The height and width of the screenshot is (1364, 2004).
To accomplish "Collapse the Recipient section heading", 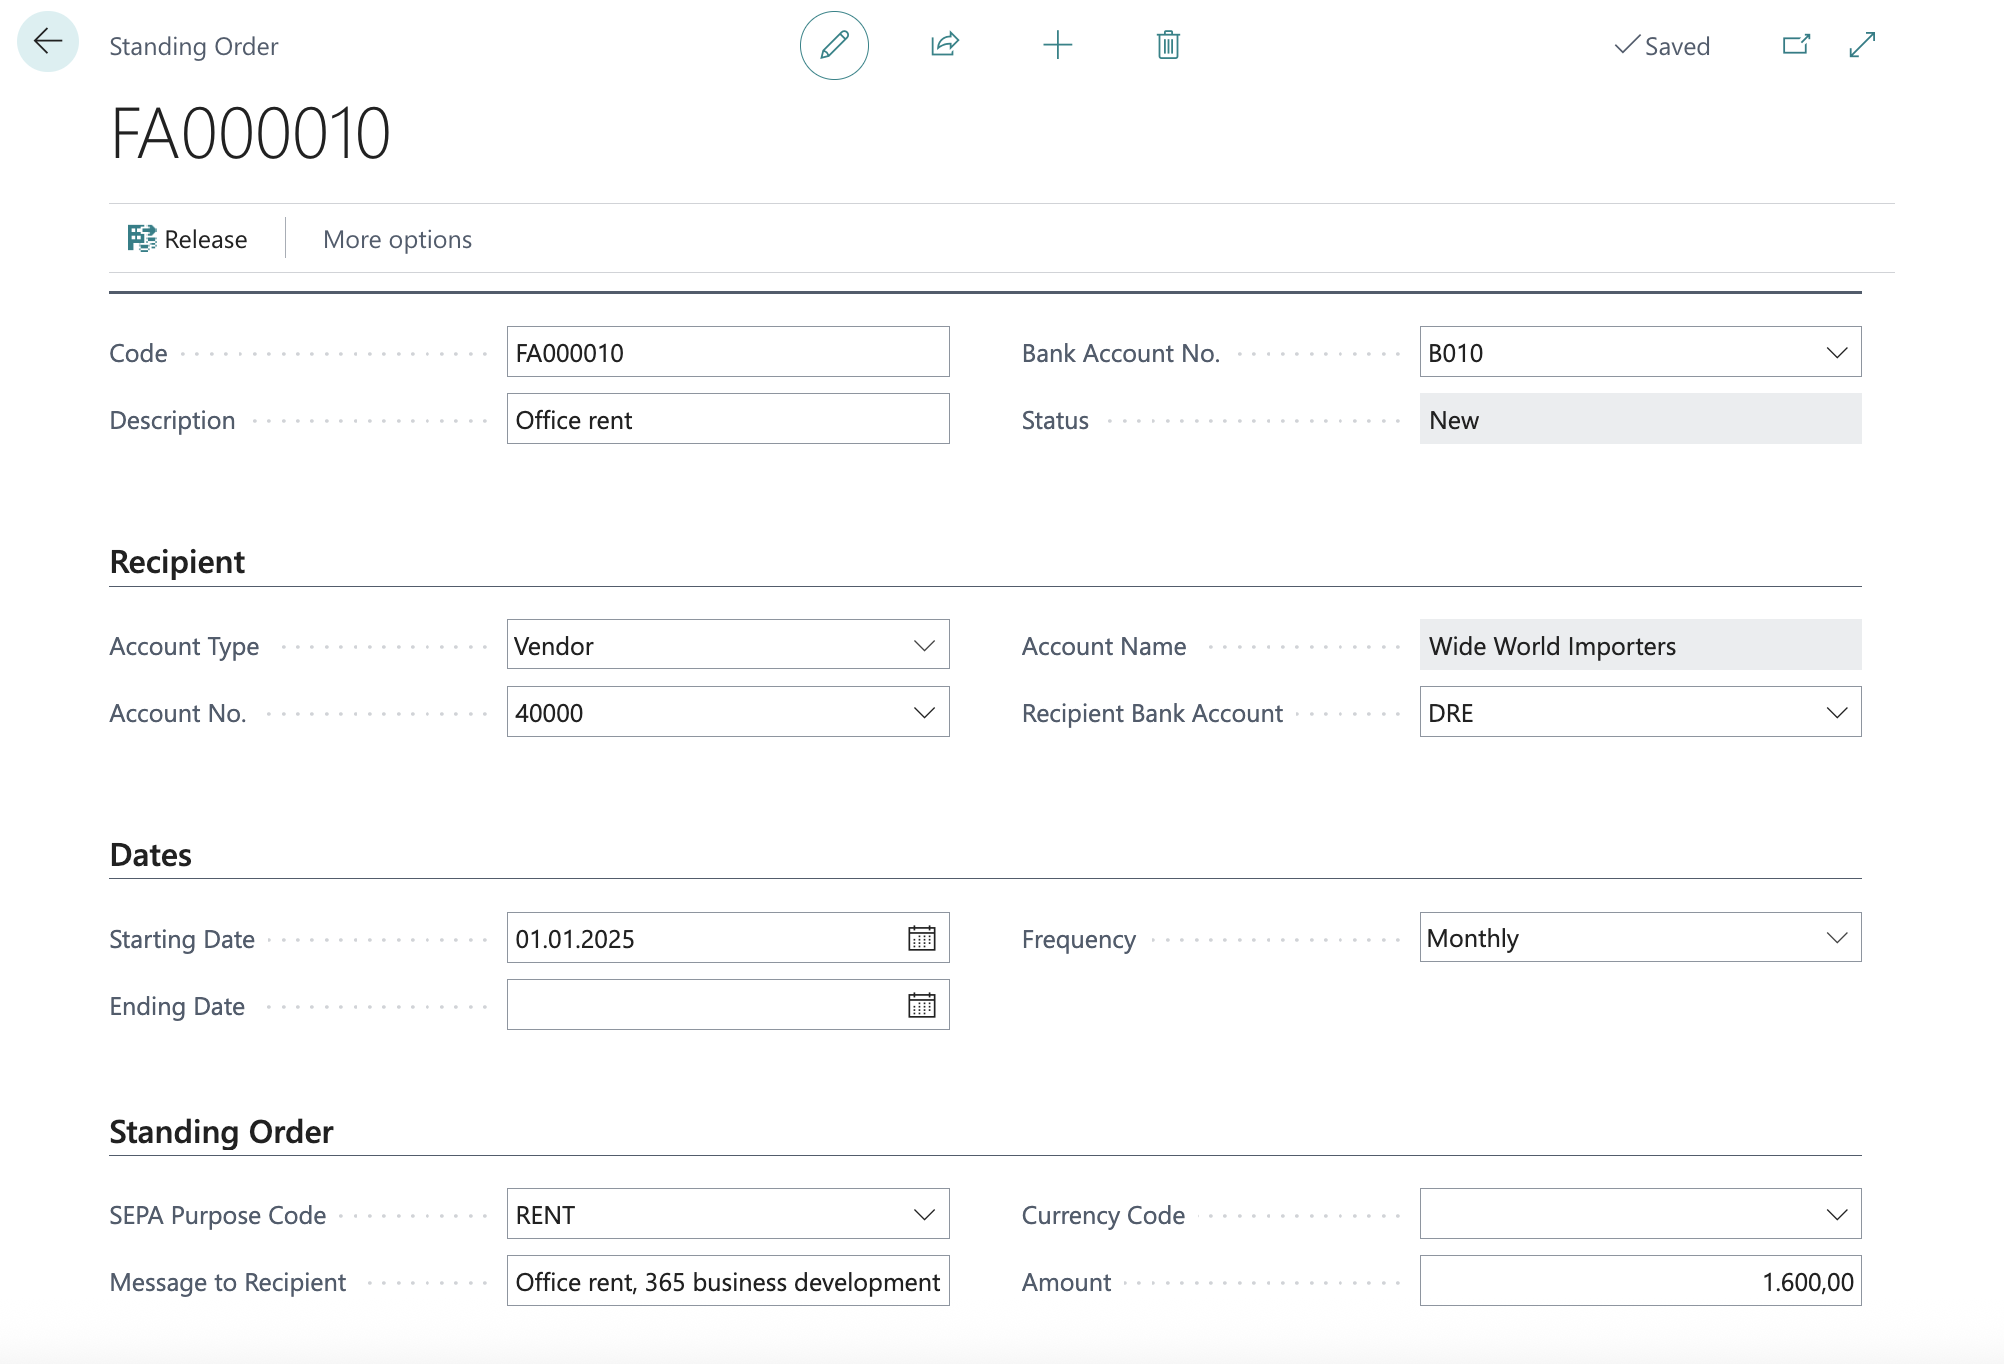I will pos(177,562).
